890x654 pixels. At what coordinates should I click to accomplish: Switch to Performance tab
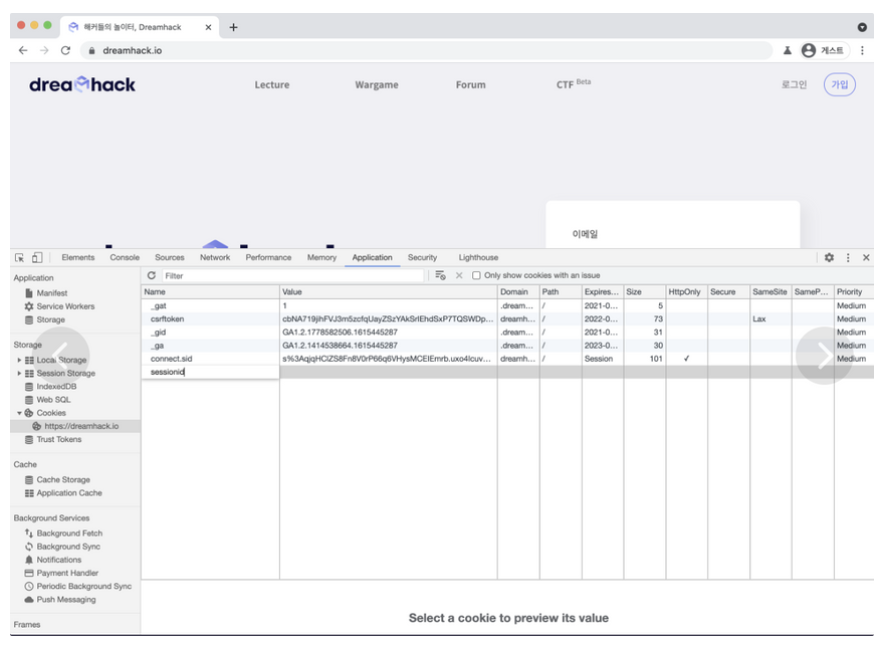(268, 258)
